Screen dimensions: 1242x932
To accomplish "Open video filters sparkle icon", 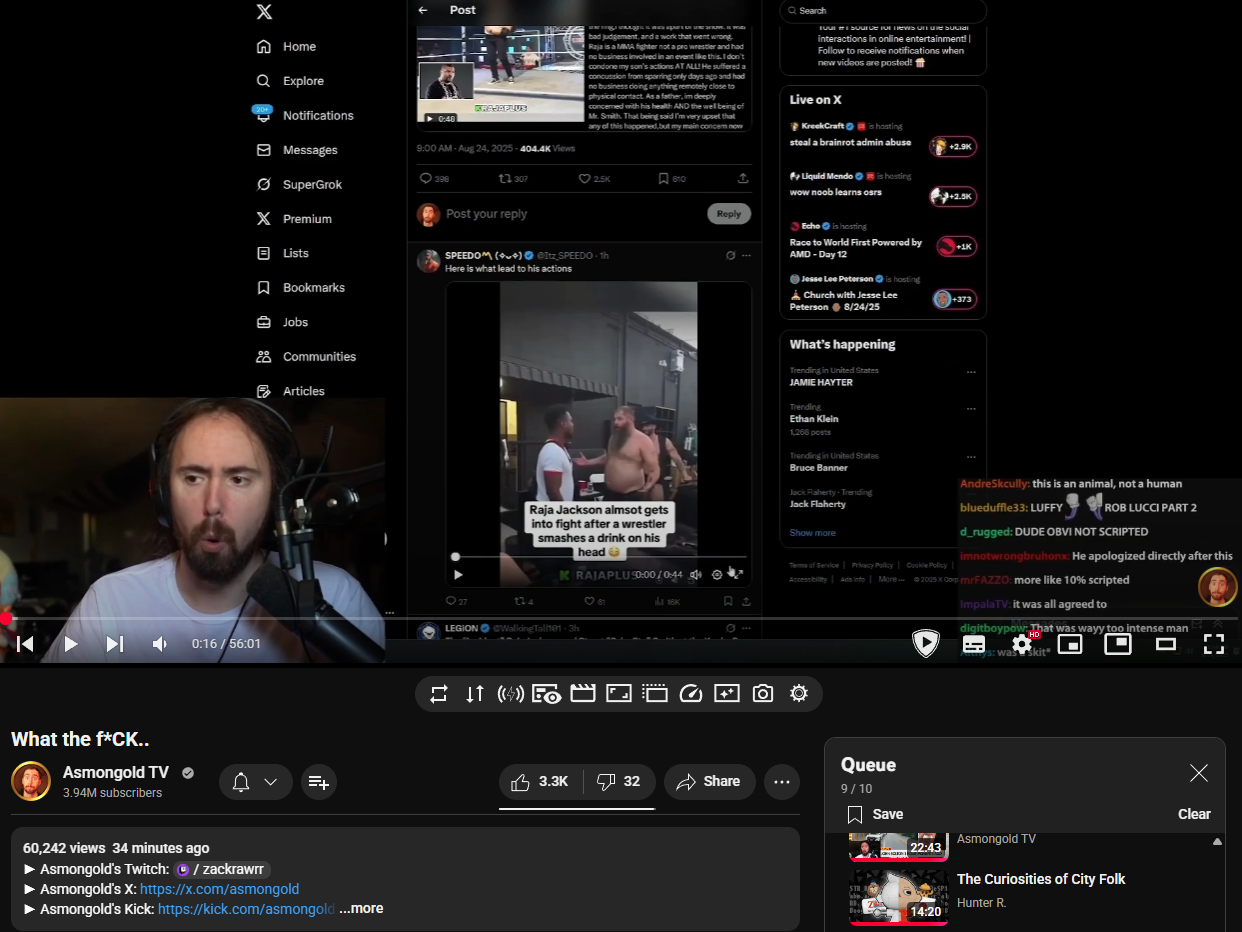I will tap(727, 694).
